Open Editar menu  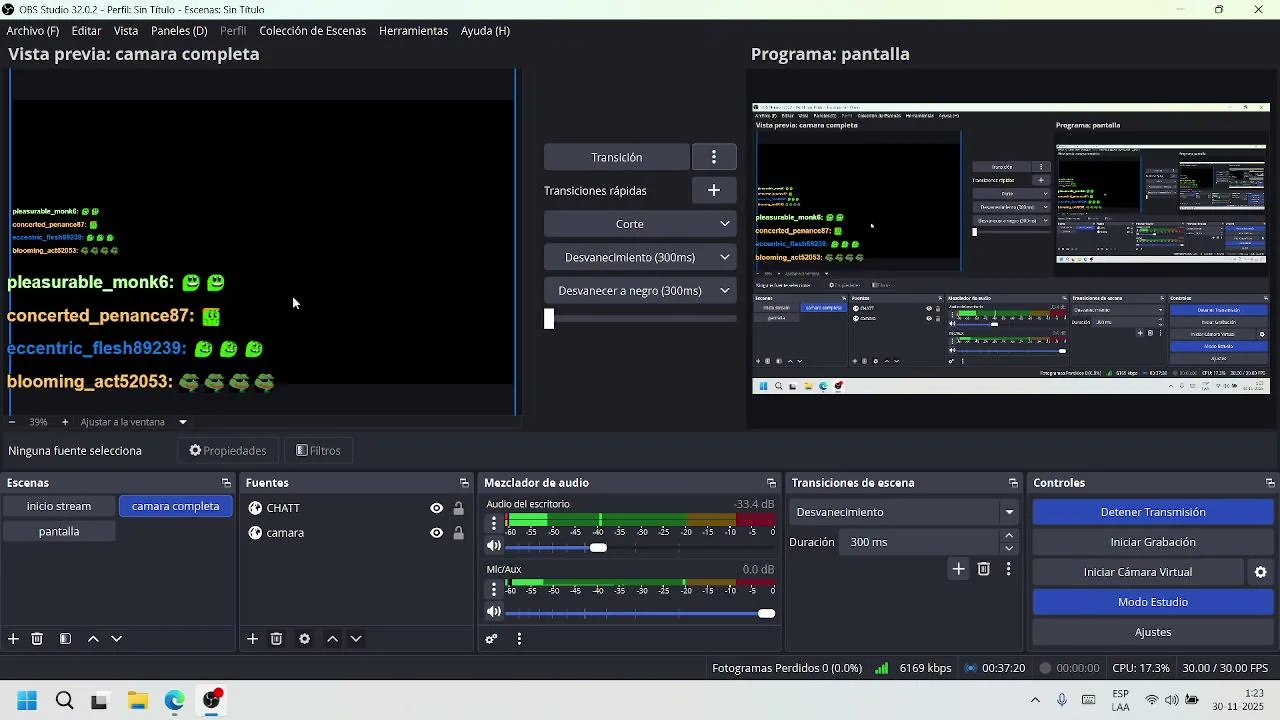[x=86, y=31]
